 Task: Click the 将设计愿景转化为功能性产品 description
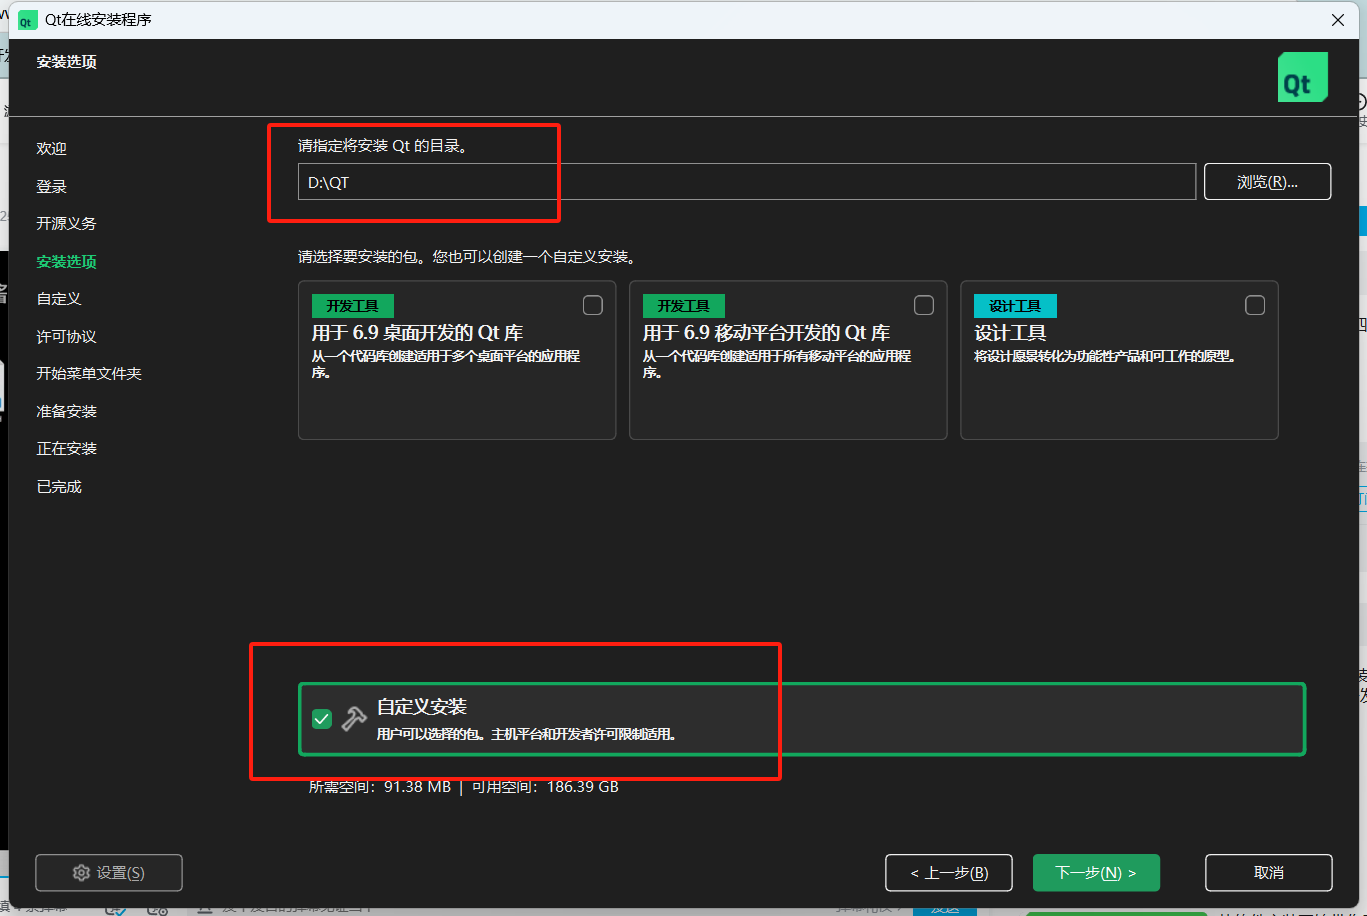(x=1105, y=356)
